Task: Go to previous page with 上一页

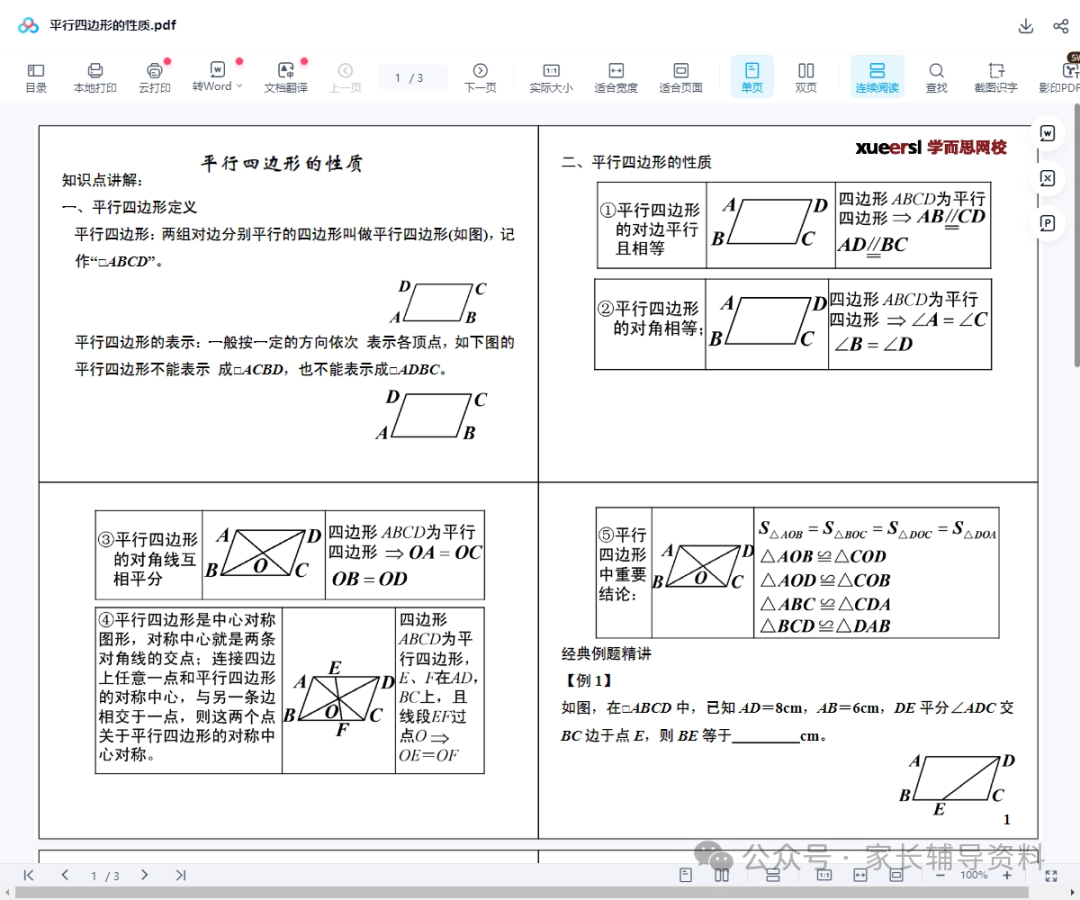Action: click(x=345, y=77)
